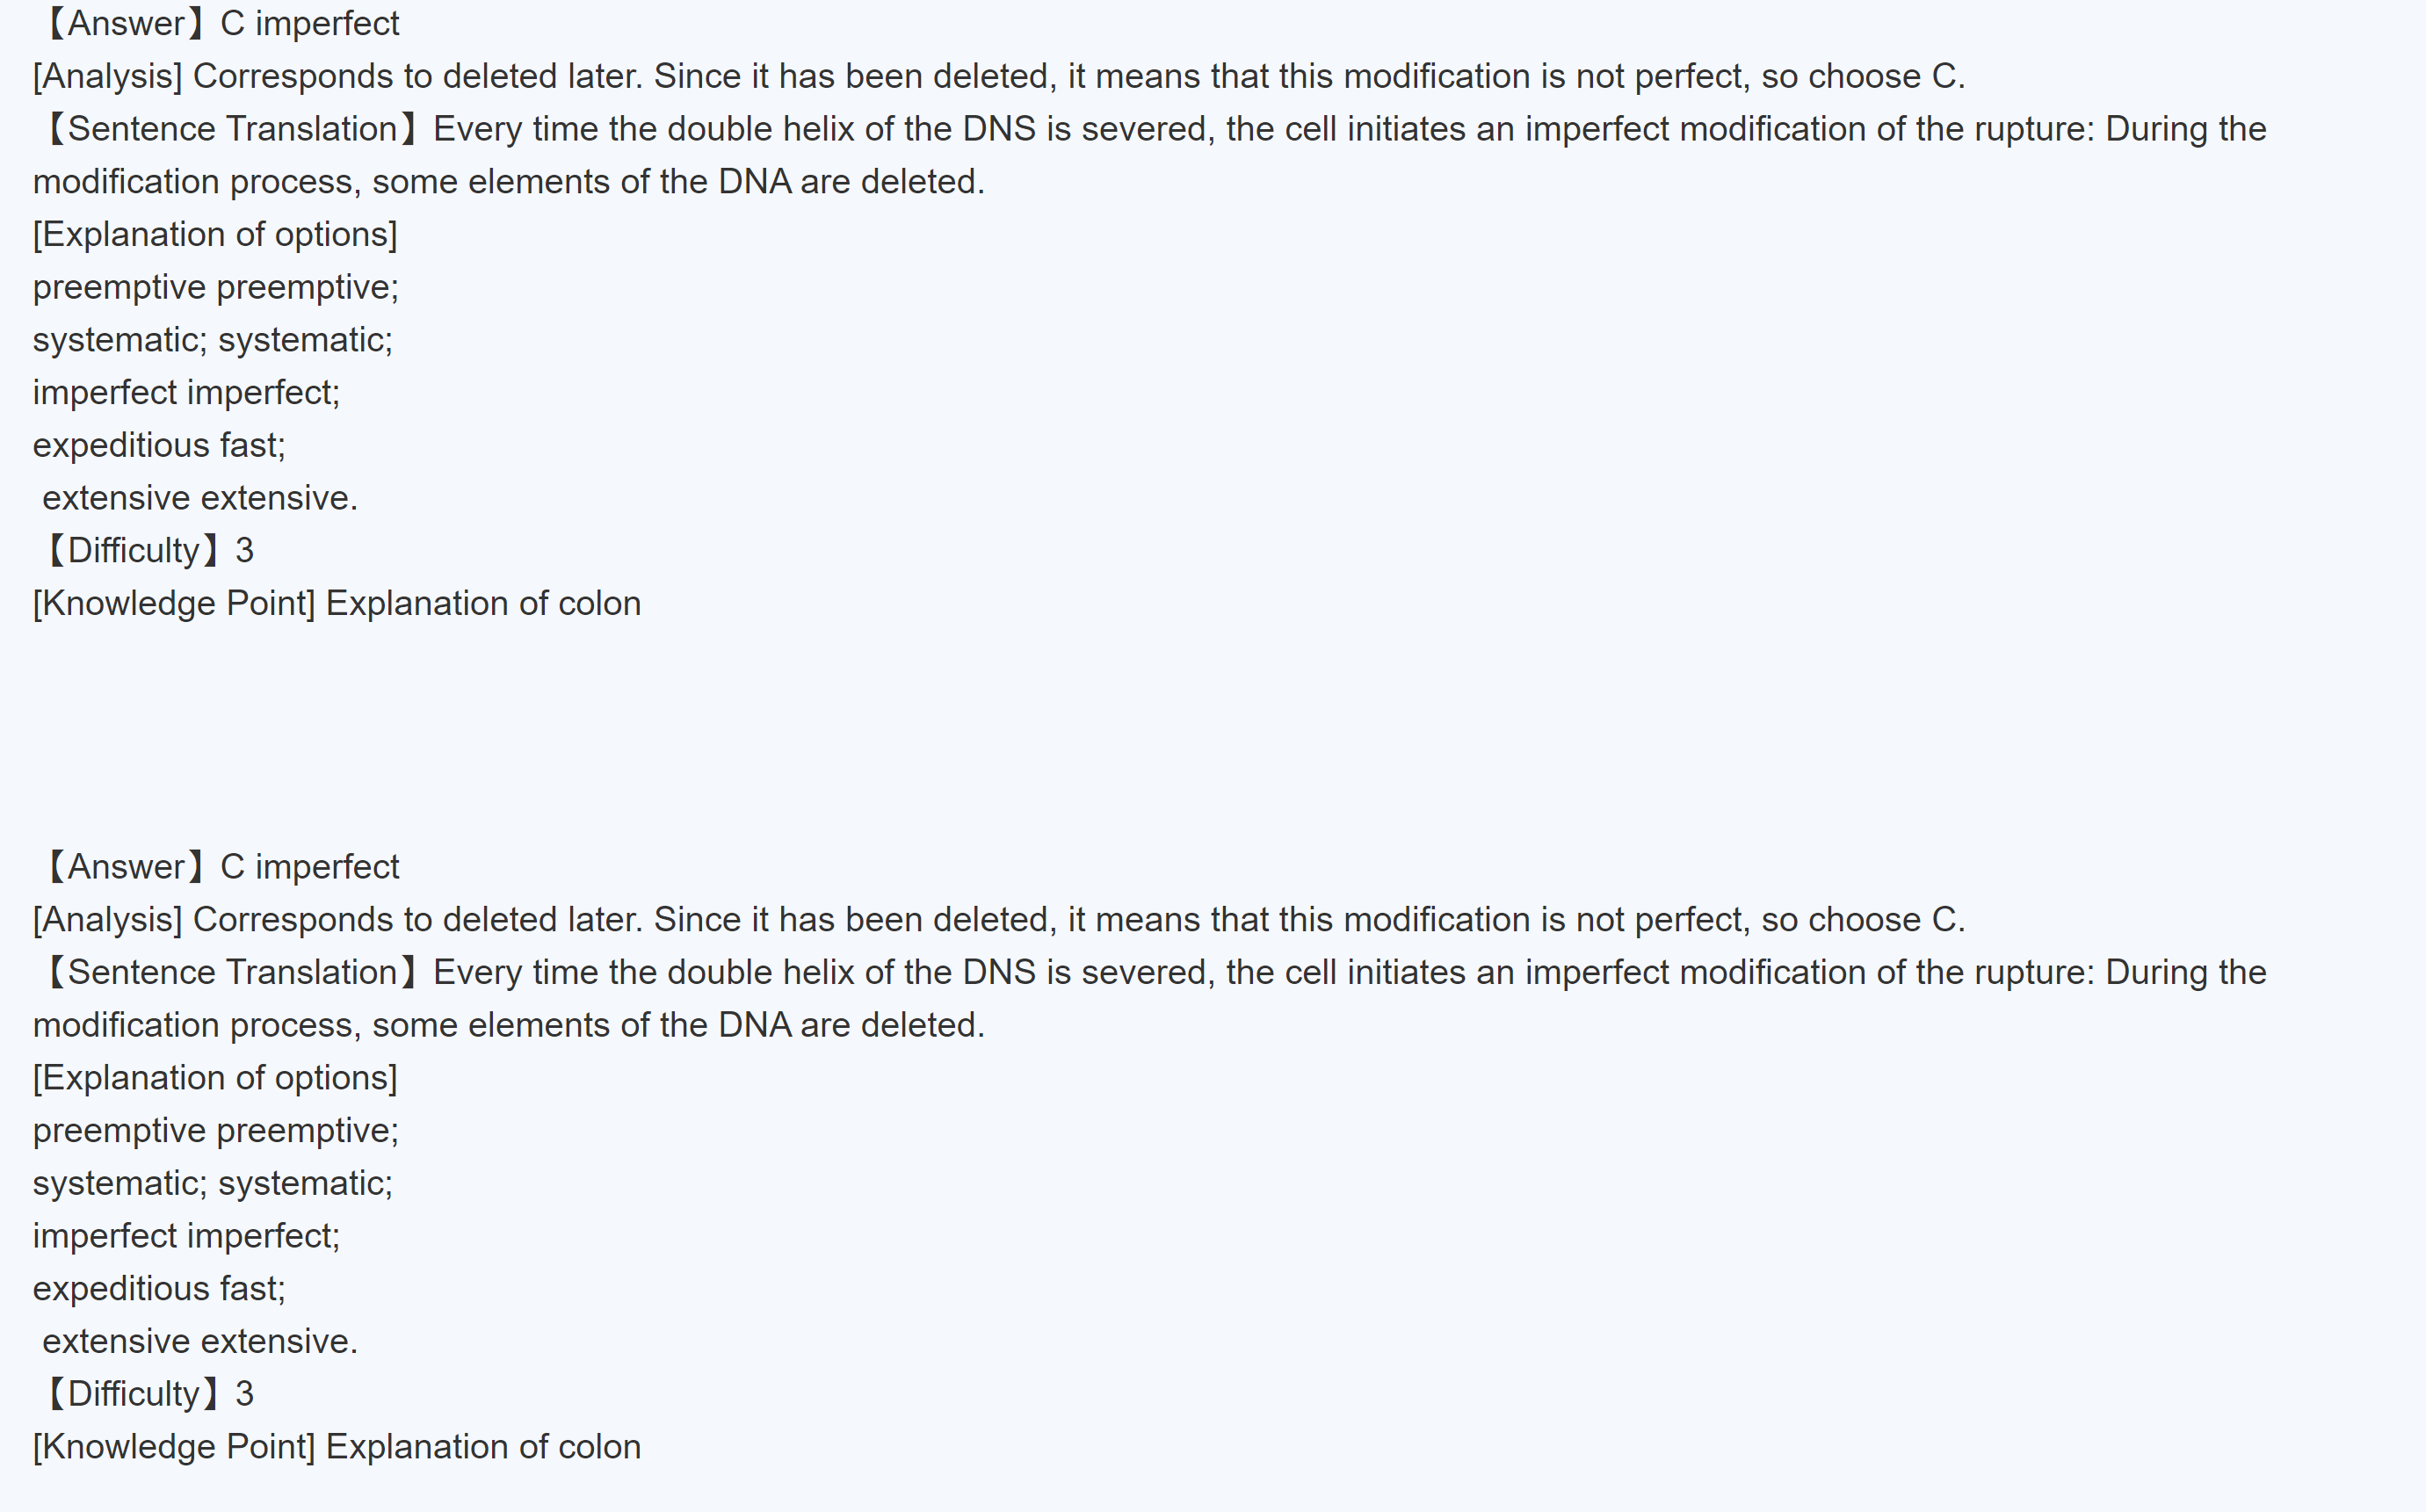Click the lower "preemptive preemptive;" line
The height and width of the screenshot is (1512, 2426).
point(215,1130)
